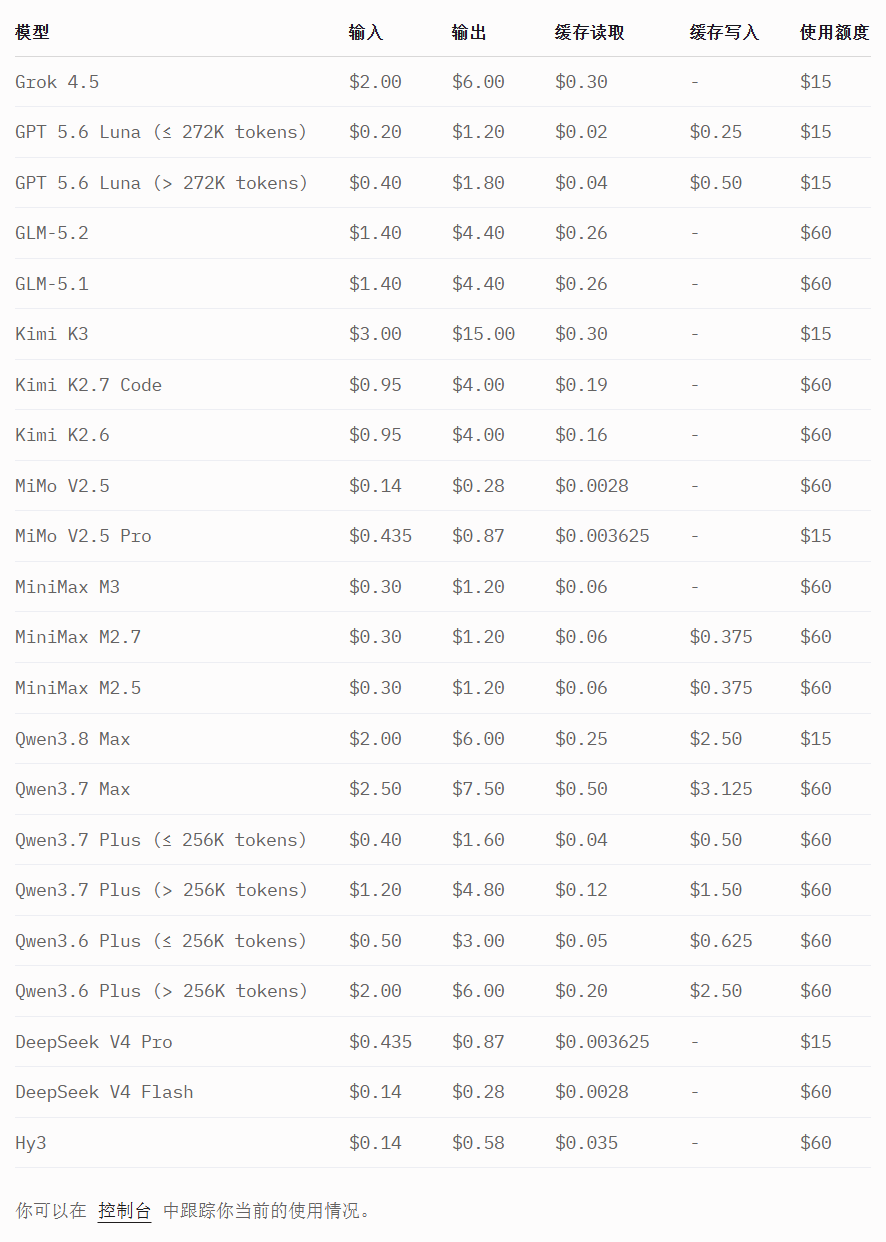Click the $15.00 output price for Kimi K3
The image size is (886, 1242).
point(484,334)
